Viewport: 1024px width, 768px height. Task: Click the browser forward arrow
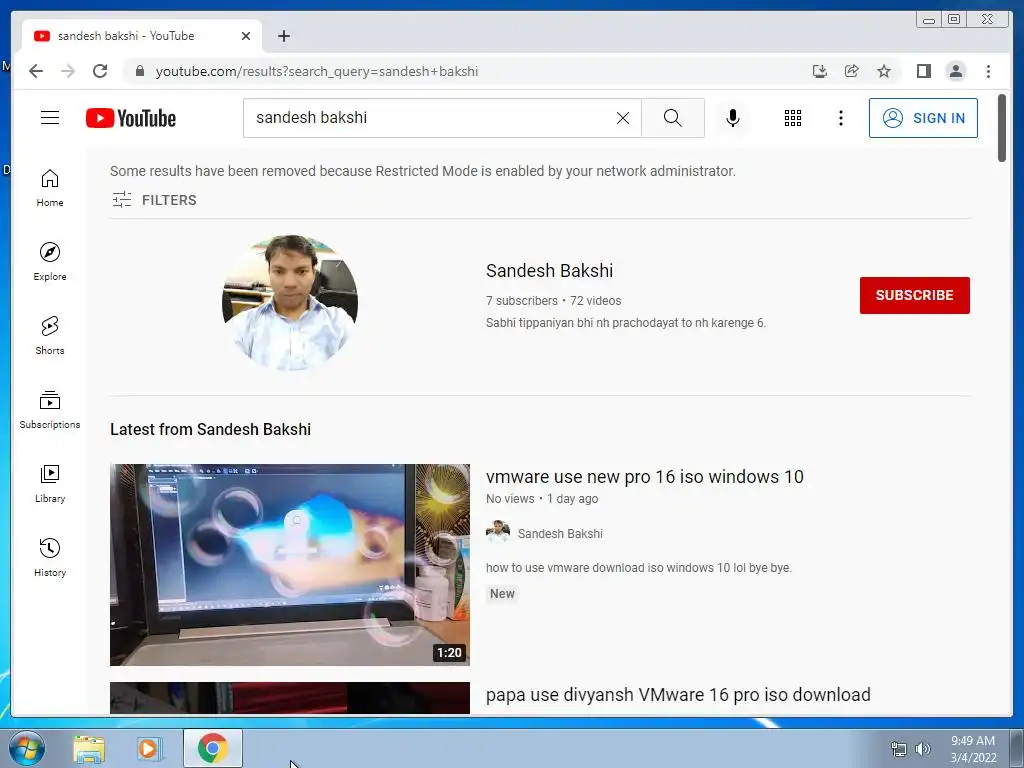pos(68,71)
